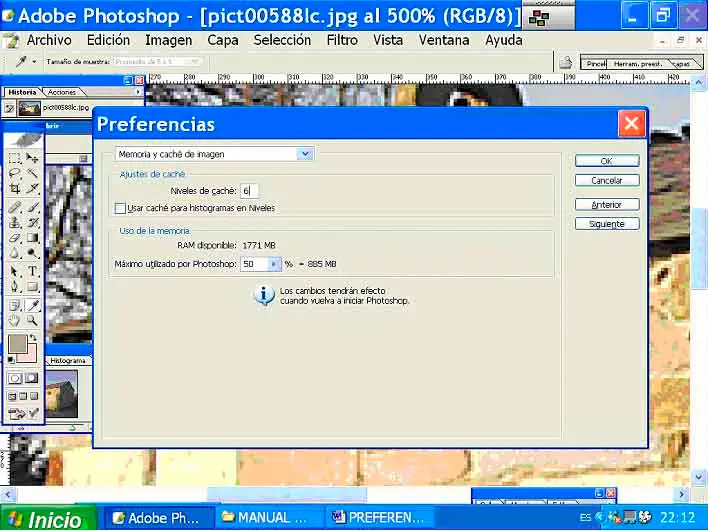Open the Imagen menu

(x=168, y=40)
